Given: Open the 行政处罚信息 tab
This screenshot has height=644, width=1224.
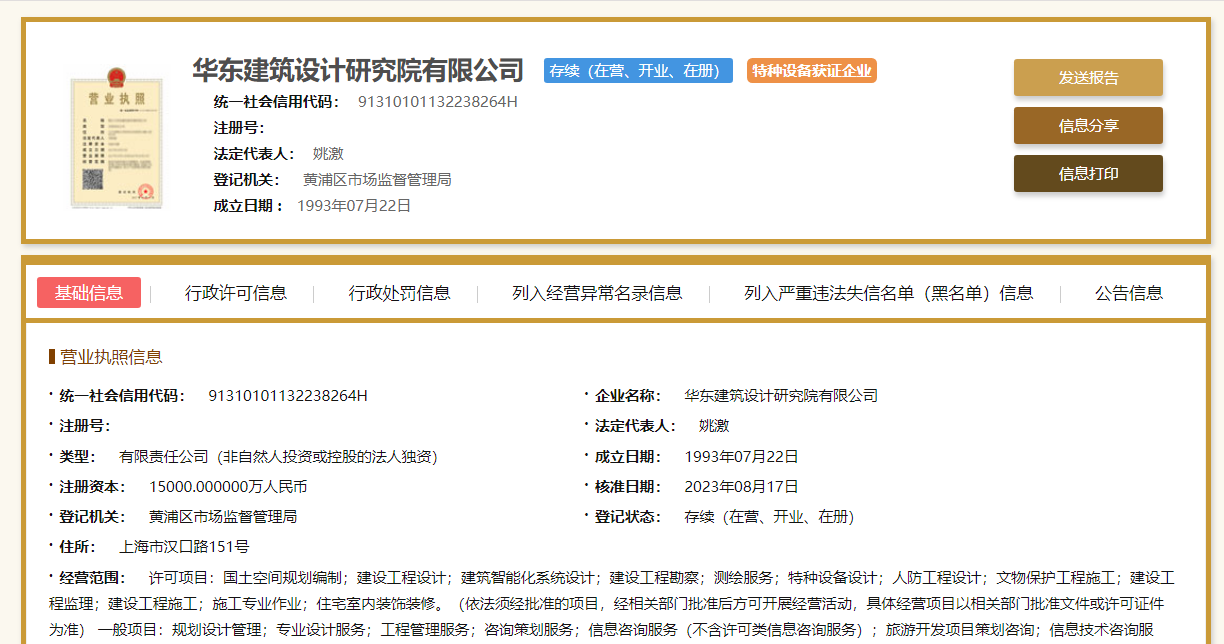Looking at the screenshot, I should [x=399, y=293].
